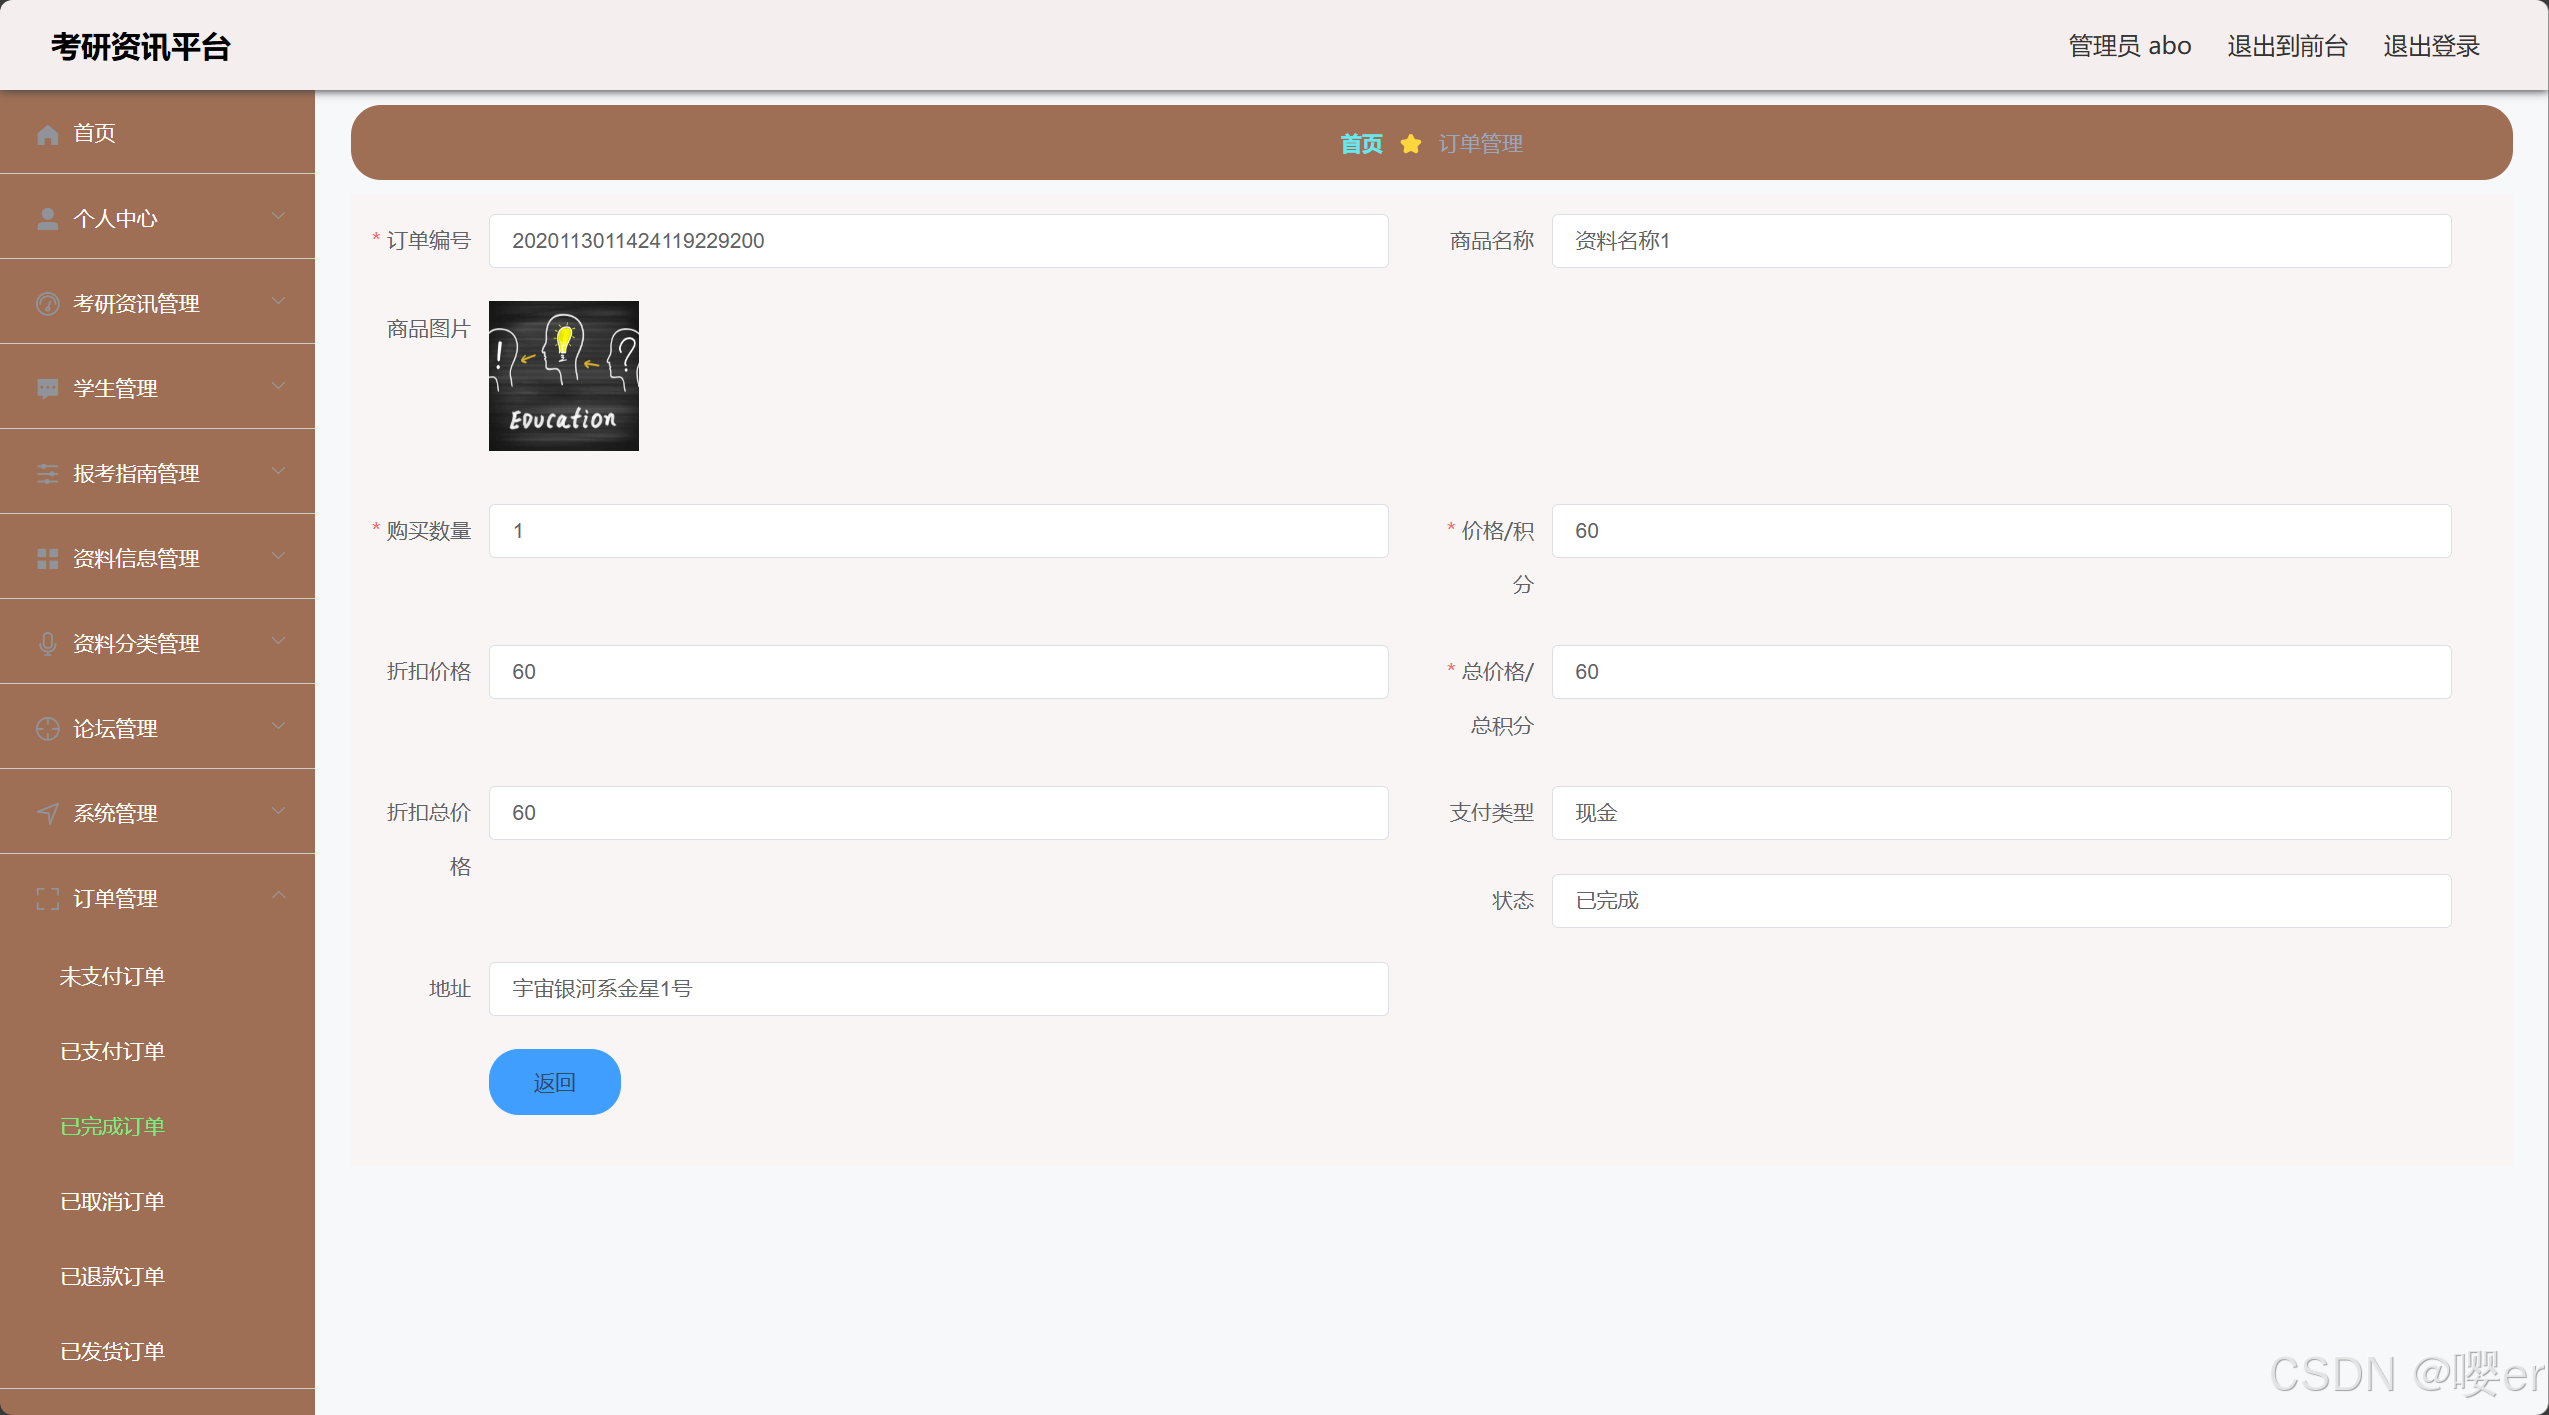Click the grid icon beside 资料信息管理

(x=47, y=559)
